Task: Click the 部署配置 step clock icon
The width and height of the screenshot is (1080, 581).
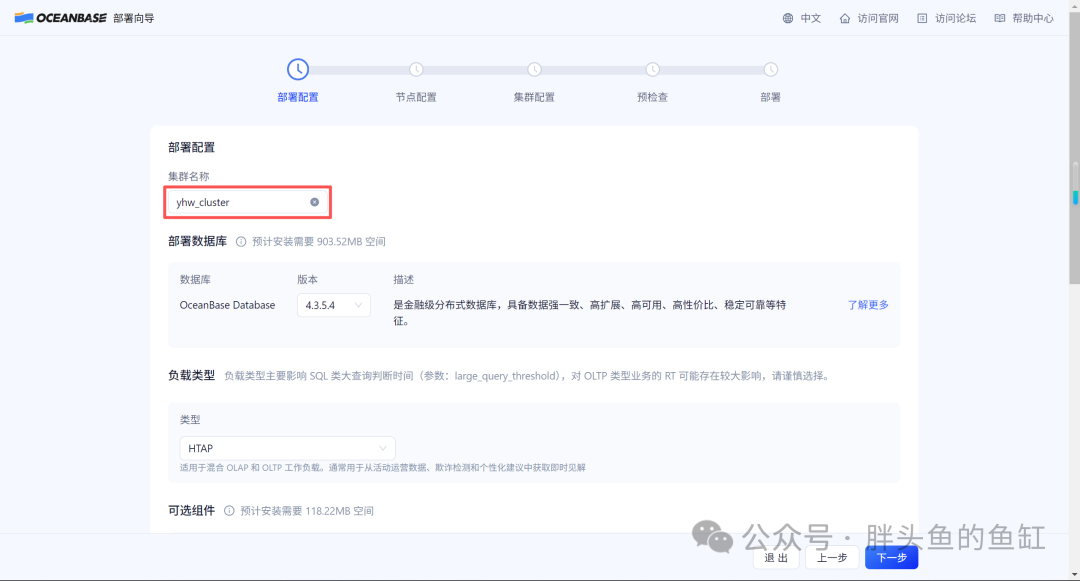Action: (298, 70)
